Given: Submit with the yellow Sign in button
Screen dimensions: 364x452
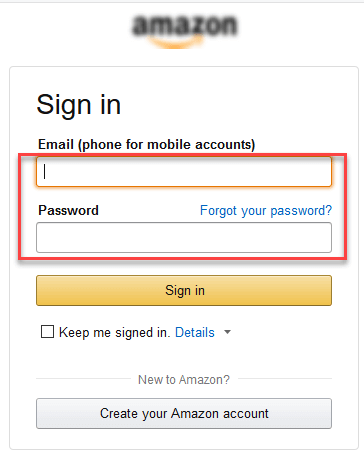Looking at the screenshot, I should click(x=184, y=290).
